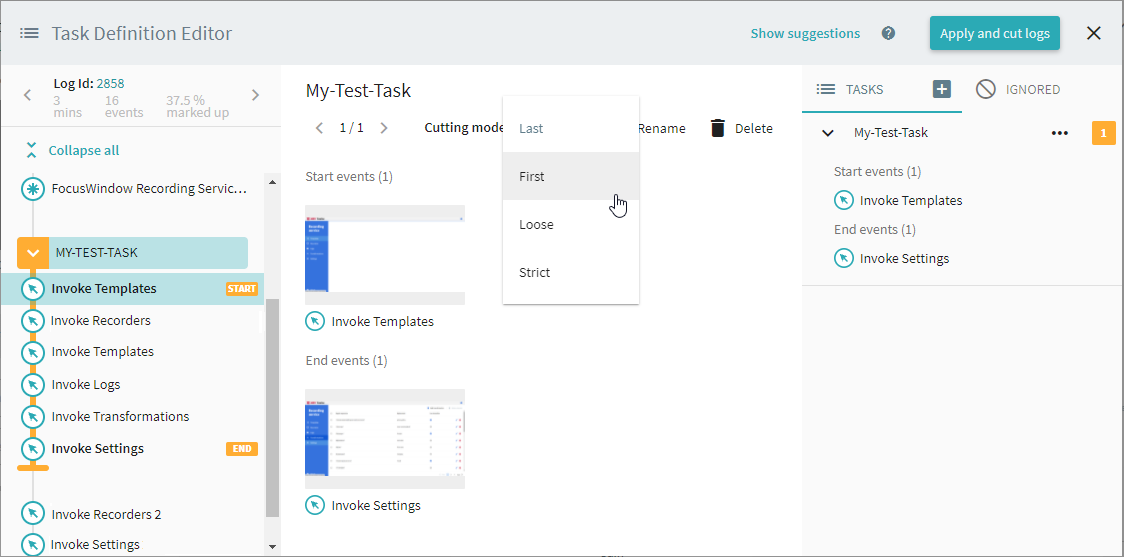This screenshot has height=557, width=1124.
Task: Click the Start events screenshot thumbnail
Action: [385, 255]
